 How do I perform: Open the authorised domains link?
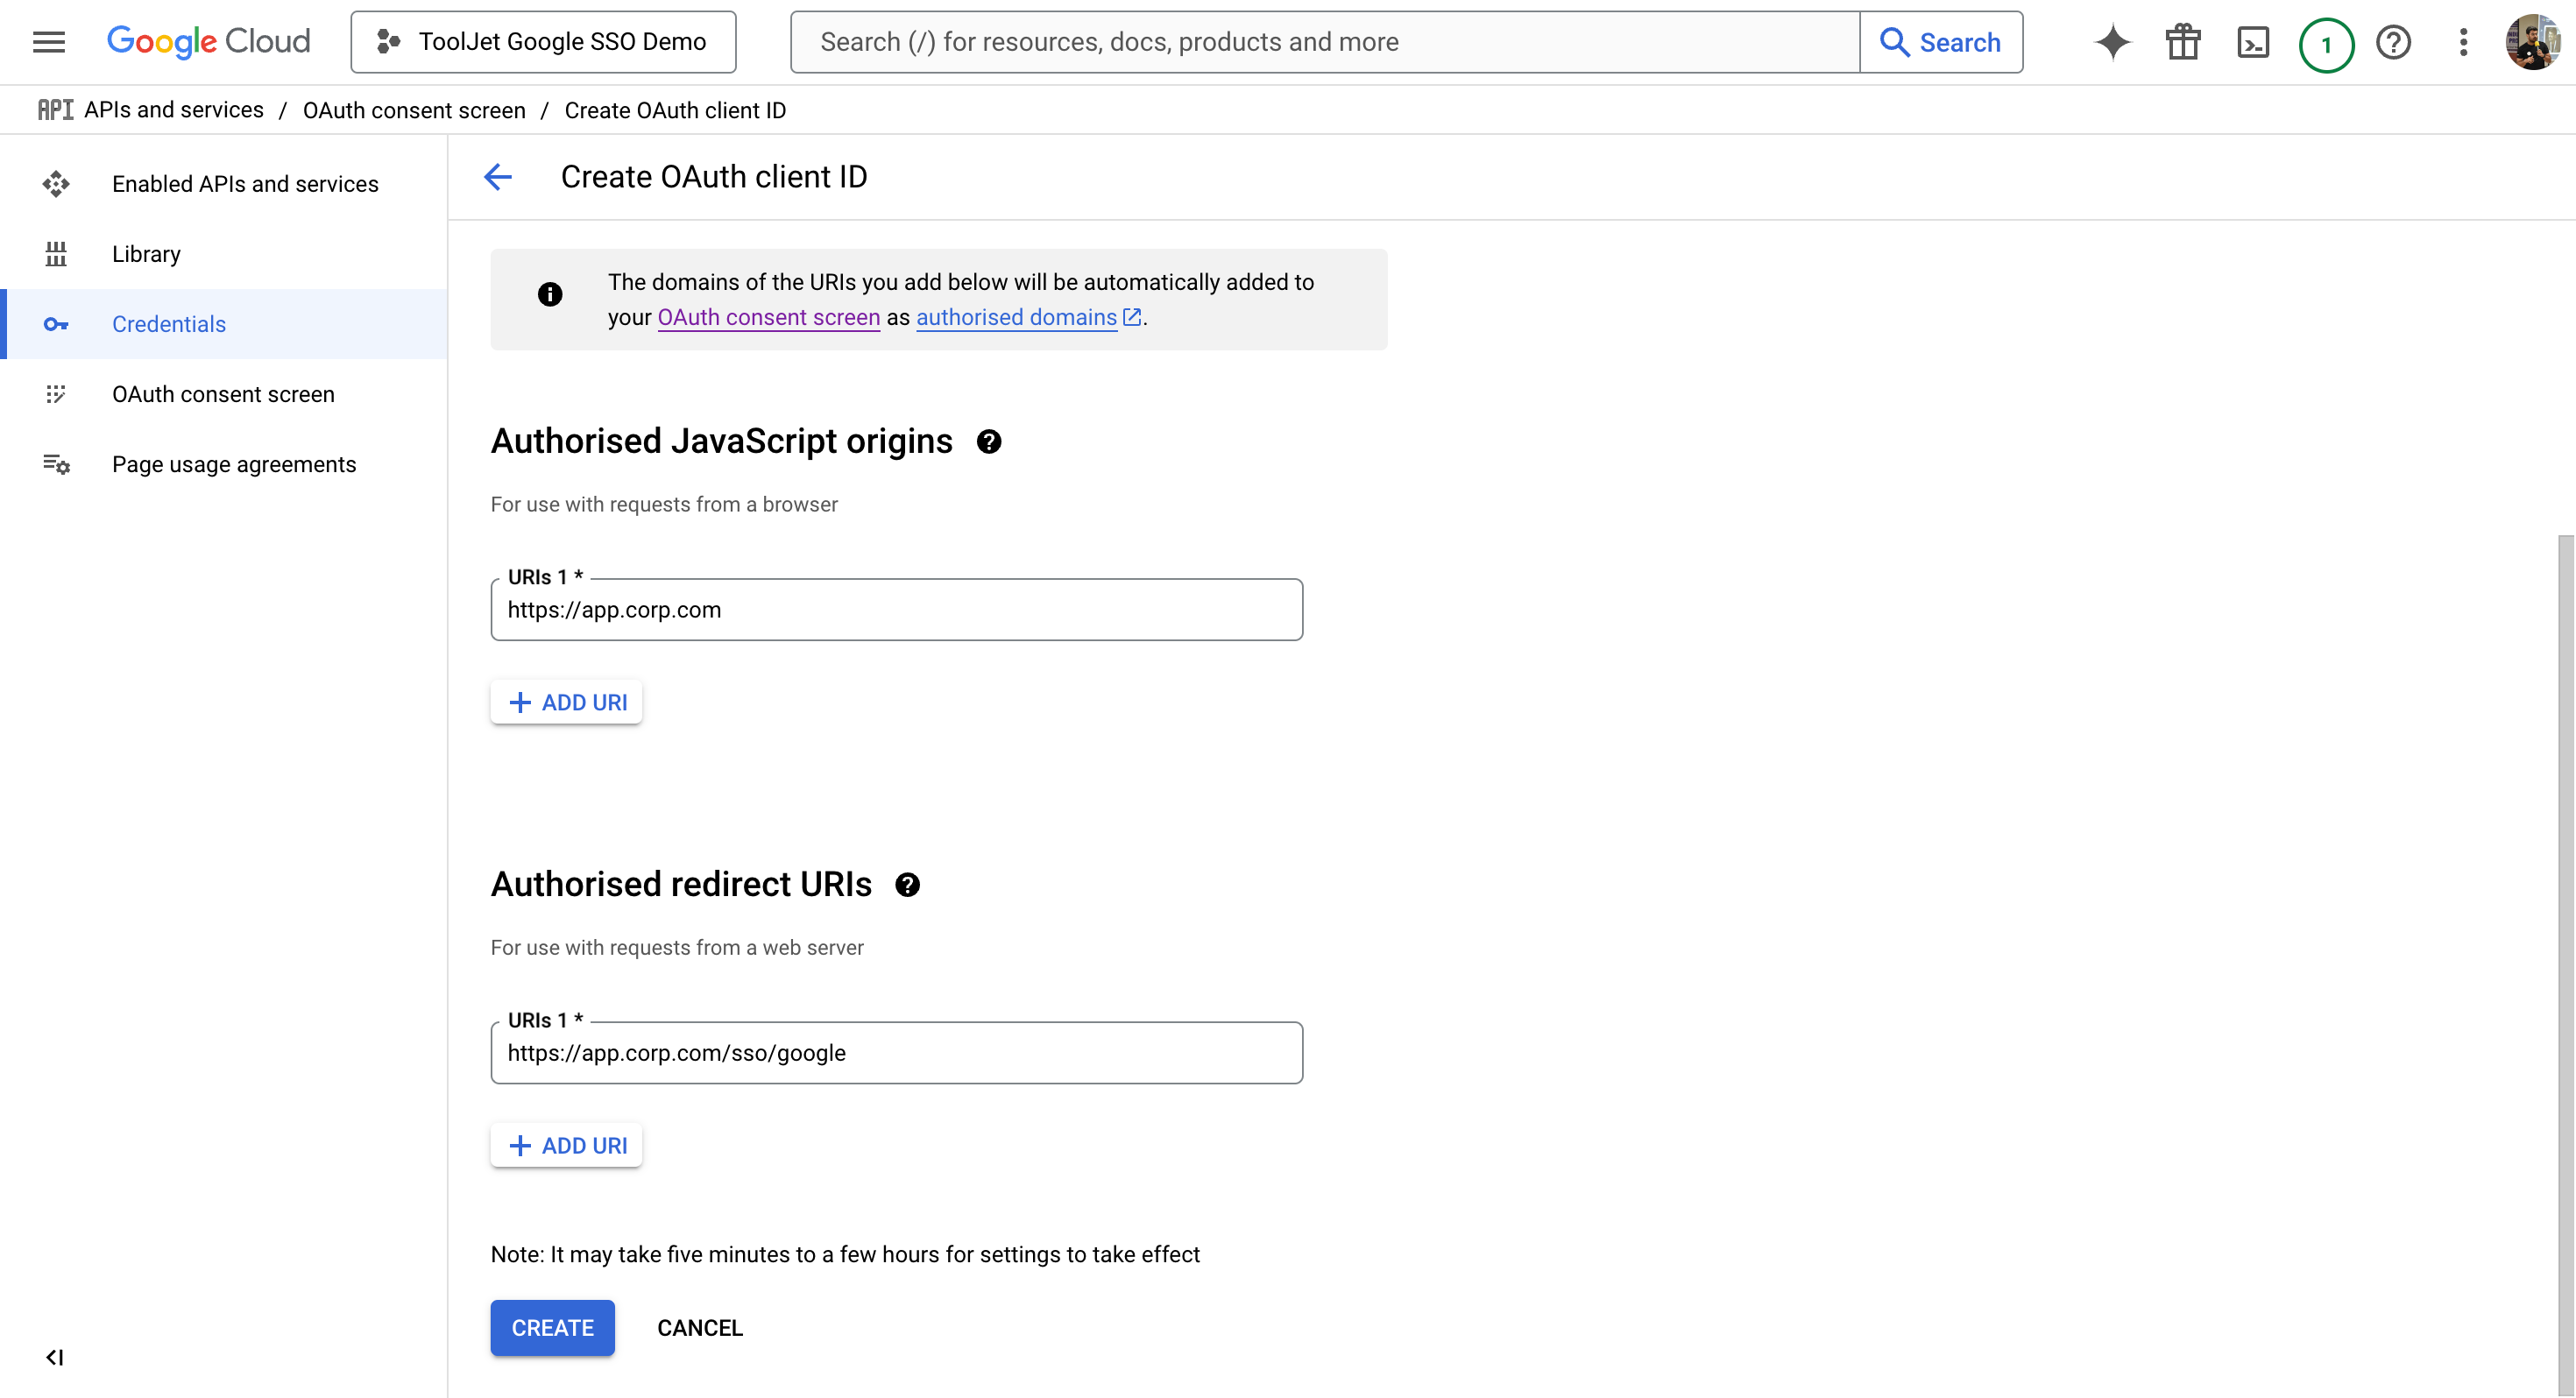click(1016, 317)
